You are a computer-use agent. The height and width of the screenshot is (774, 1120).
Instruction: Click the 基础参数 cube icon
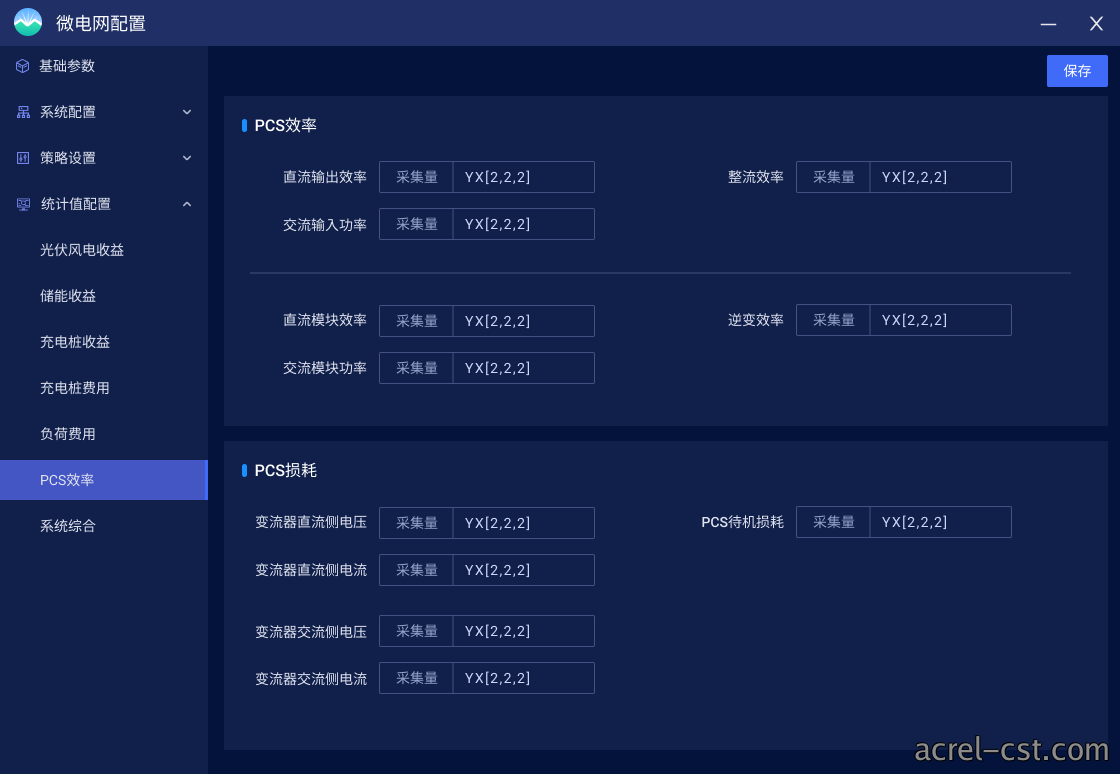[x=23, y=66]
